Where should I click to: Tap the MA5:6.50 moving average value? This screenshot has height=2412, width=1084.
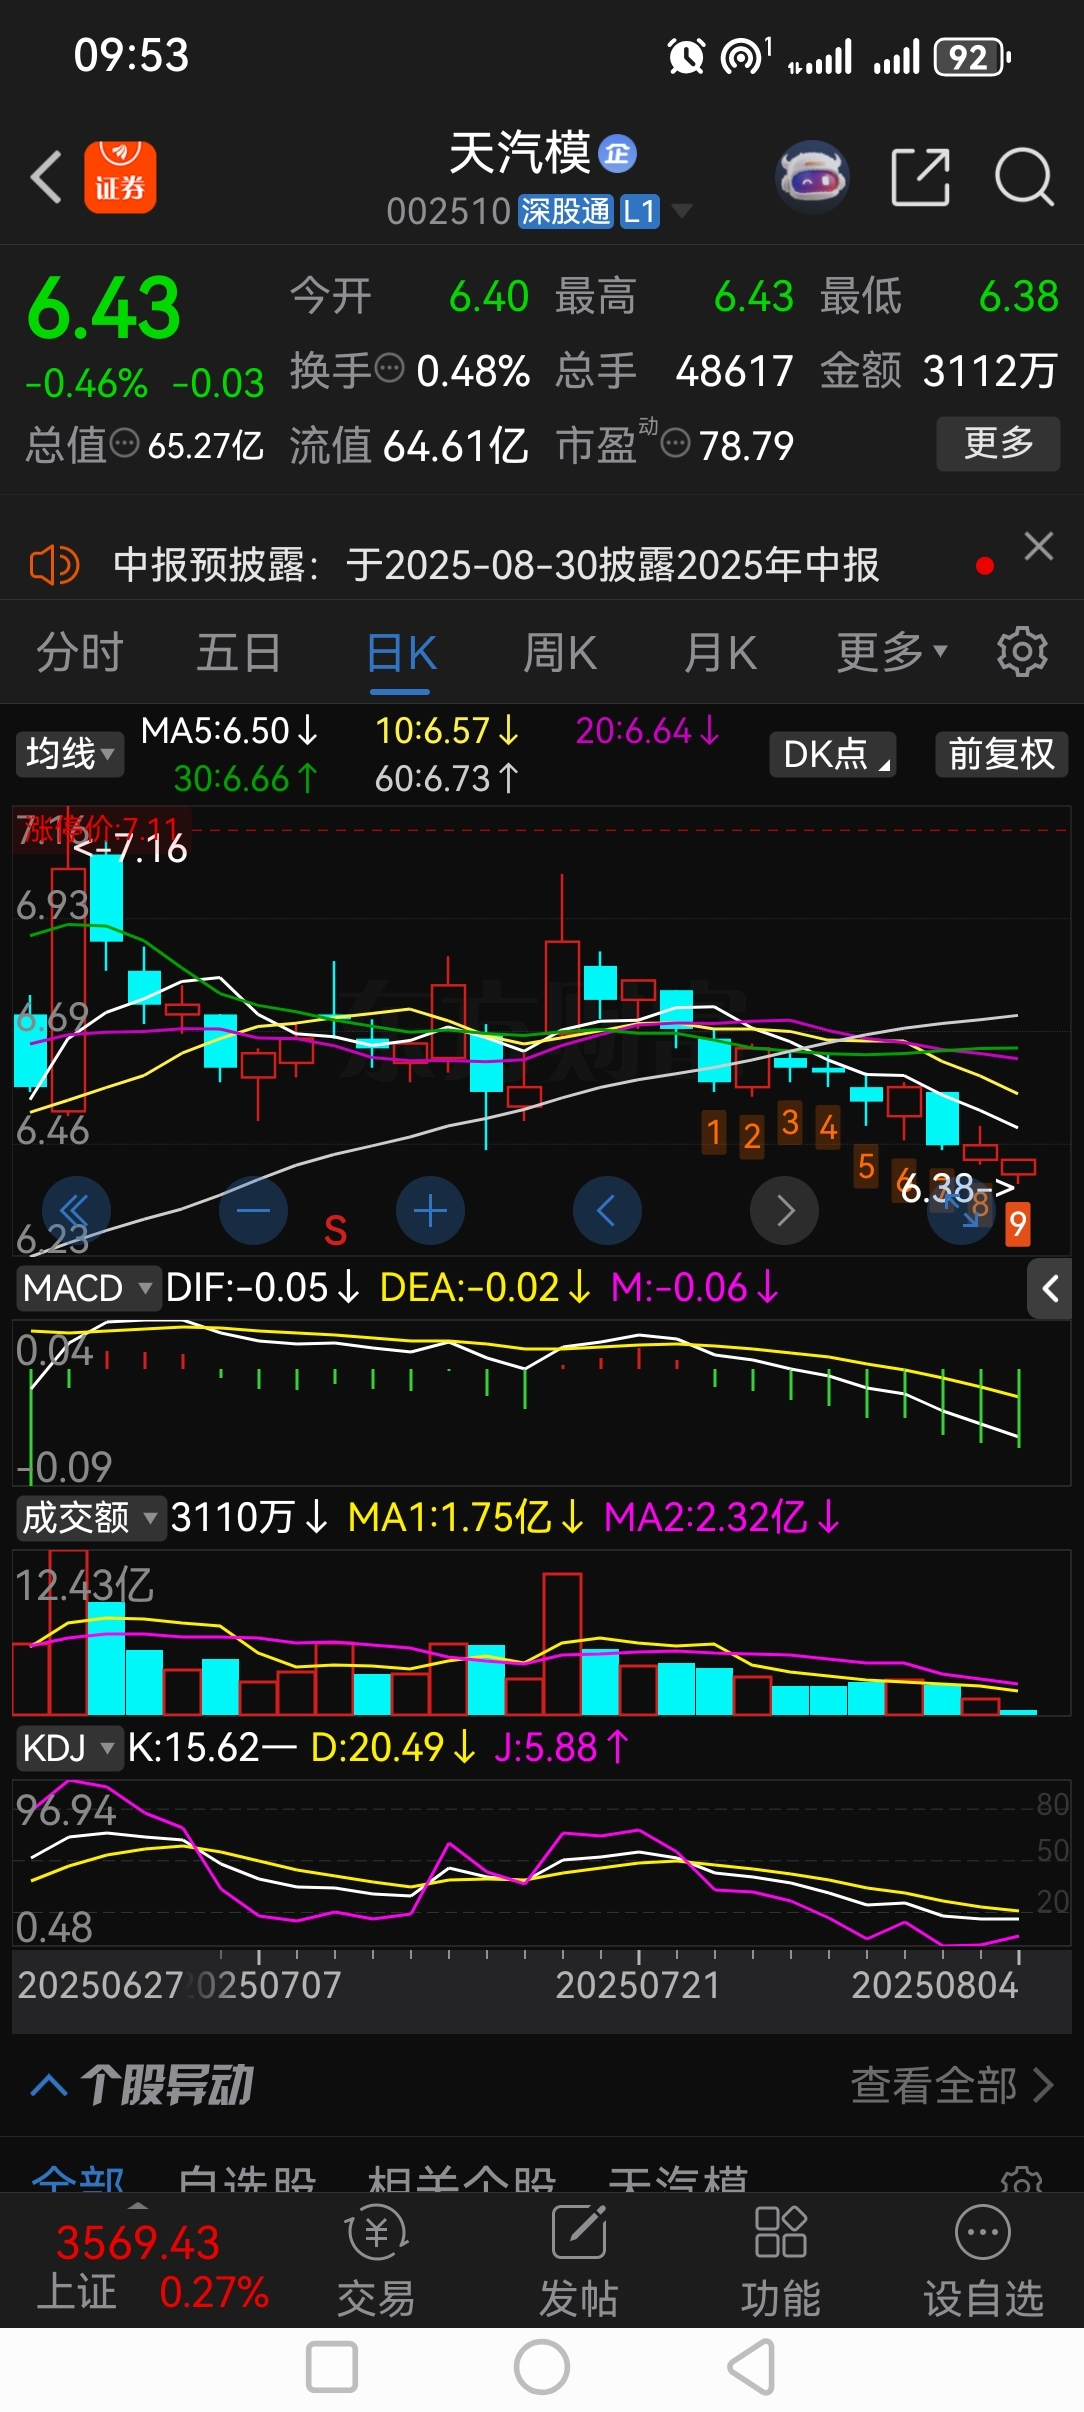[229, 731]
